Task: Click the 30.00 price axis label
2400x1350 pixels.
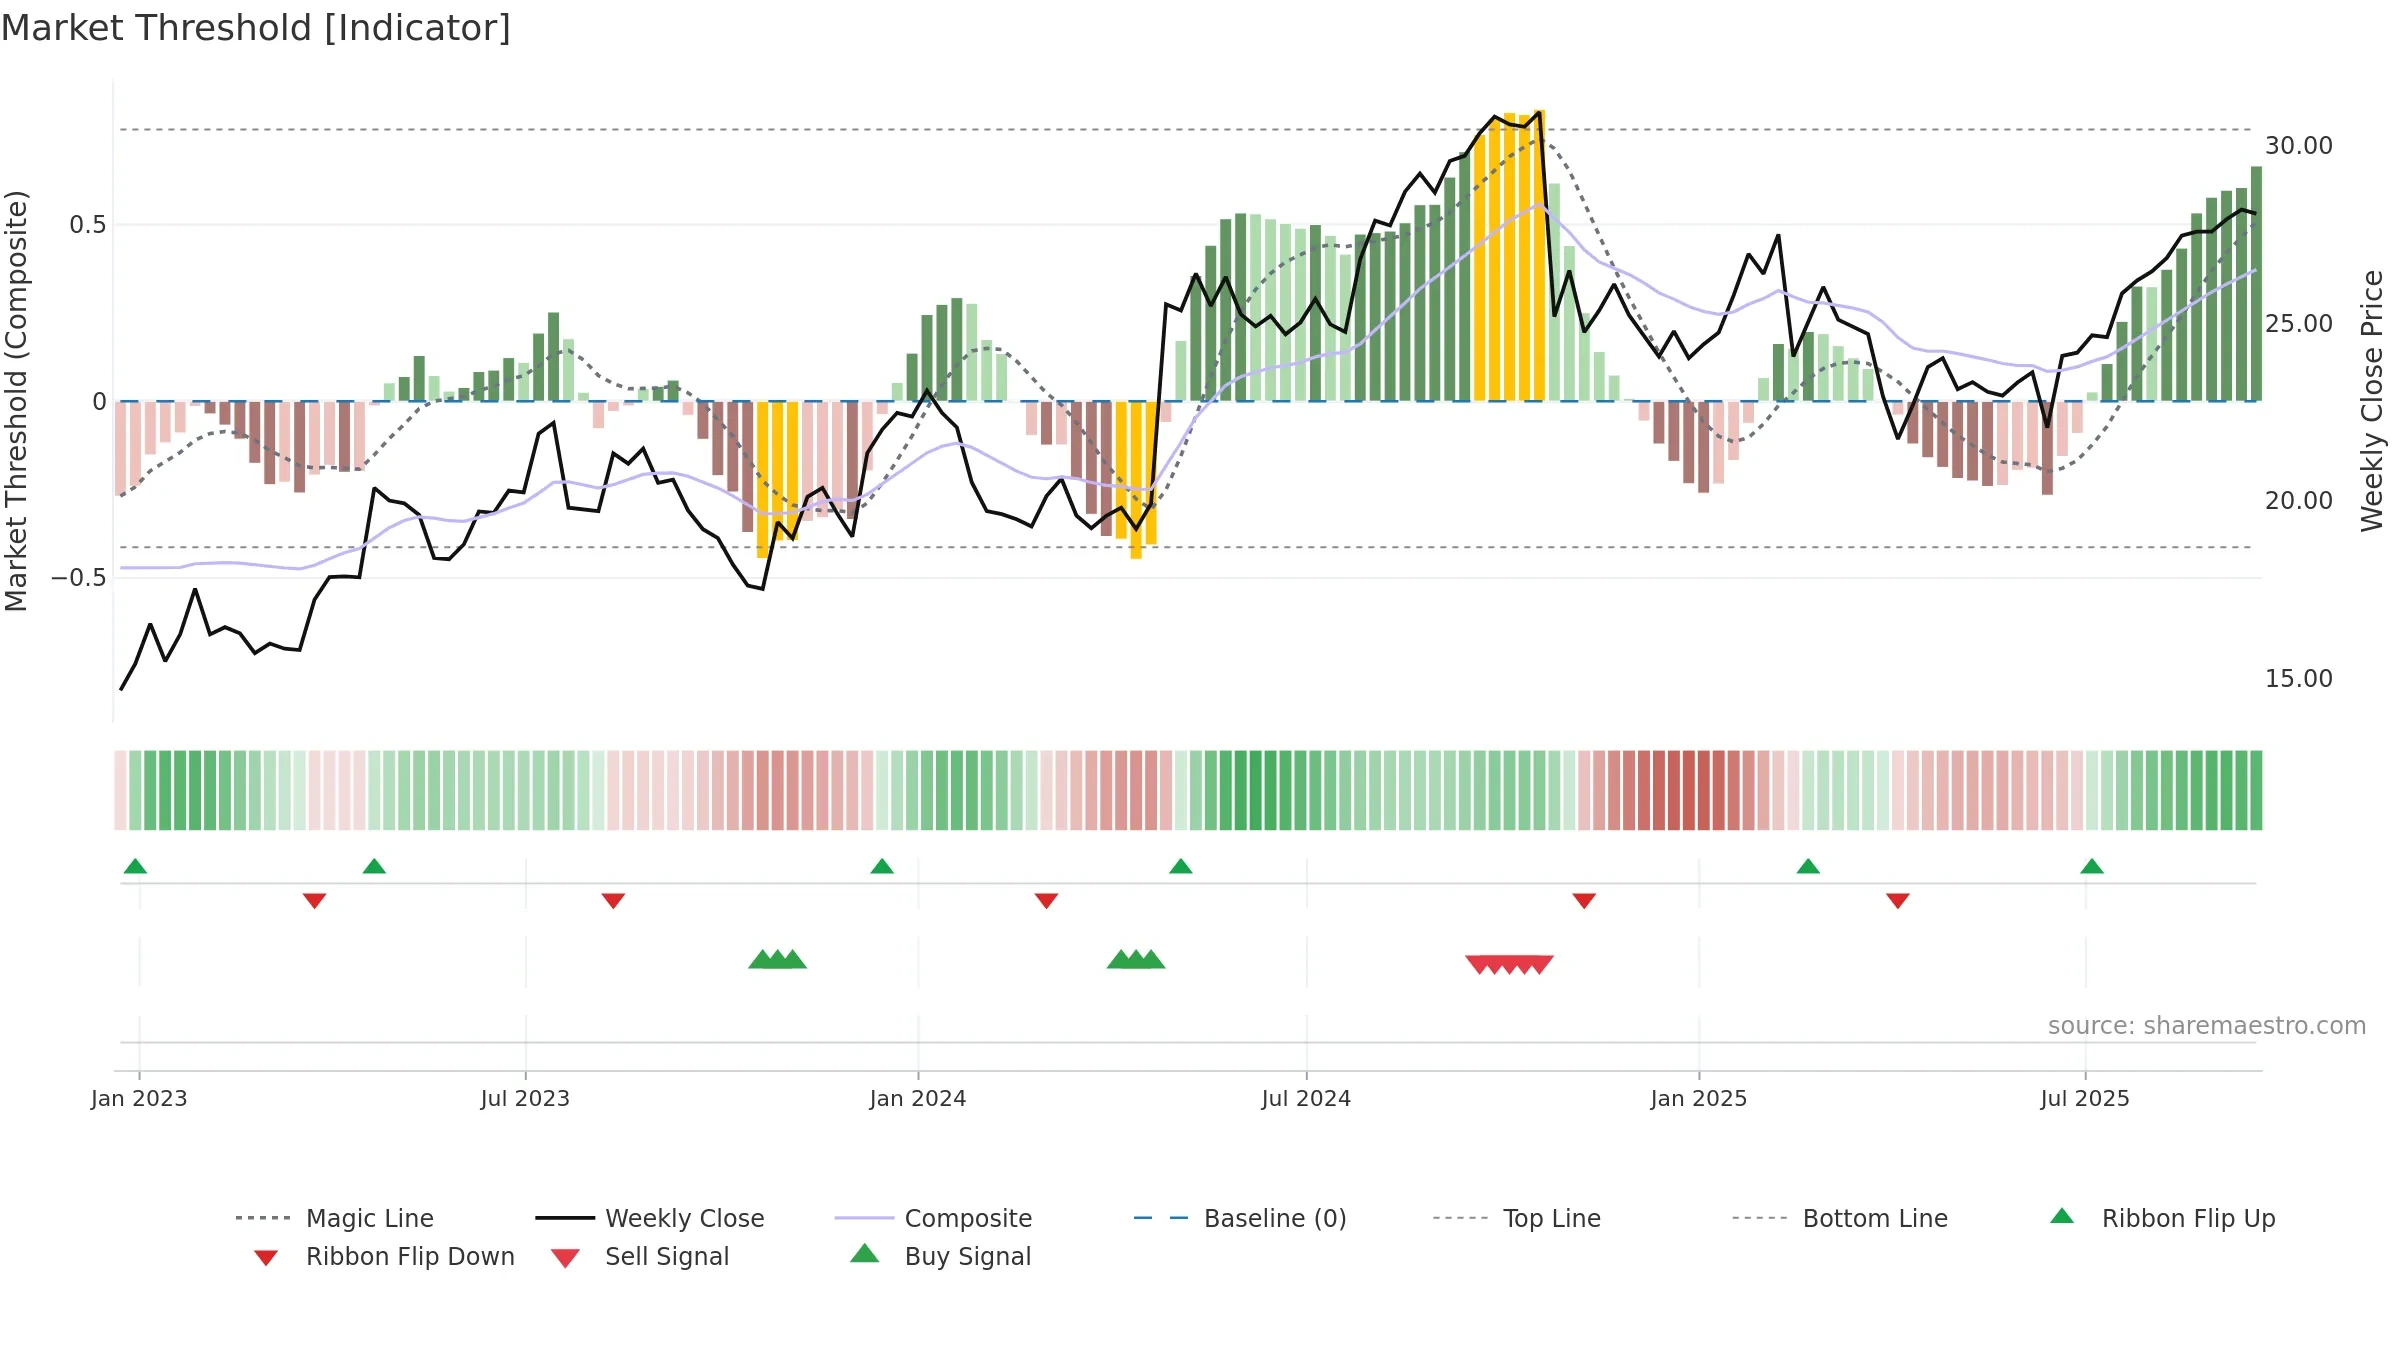Action: 2299,146
